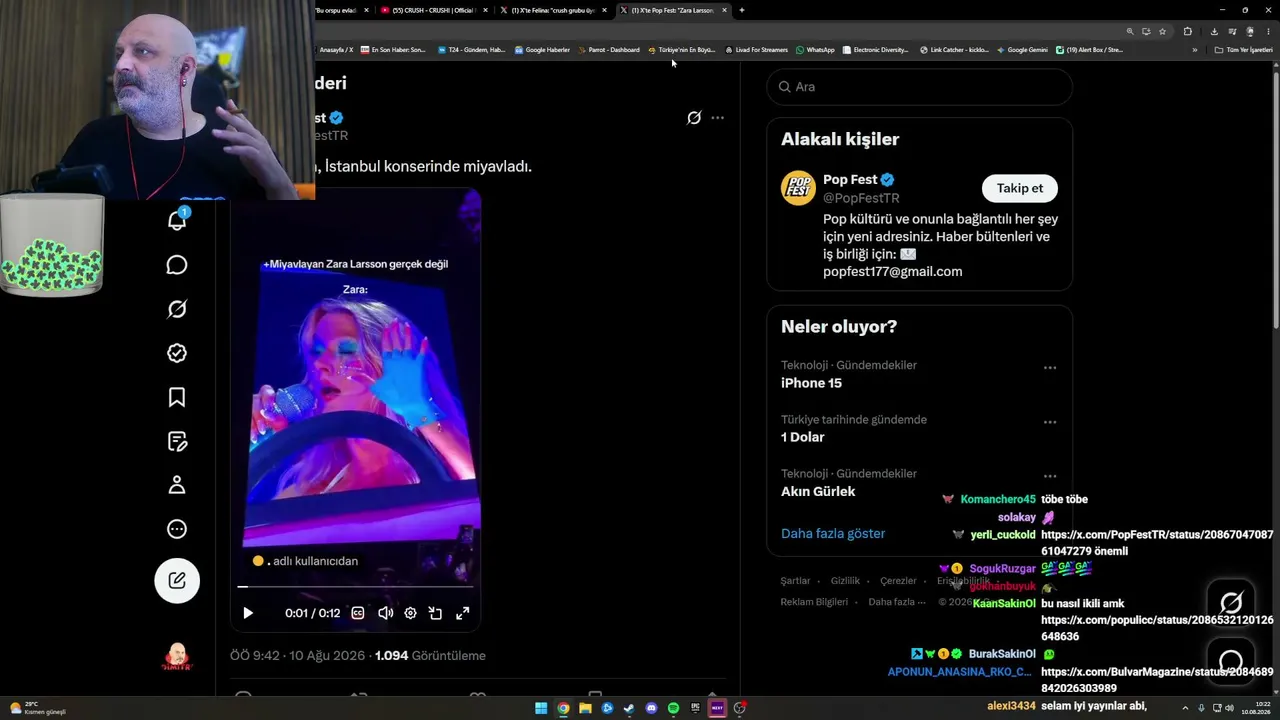Toggle picture-in-picture for the video

point(436,613)
